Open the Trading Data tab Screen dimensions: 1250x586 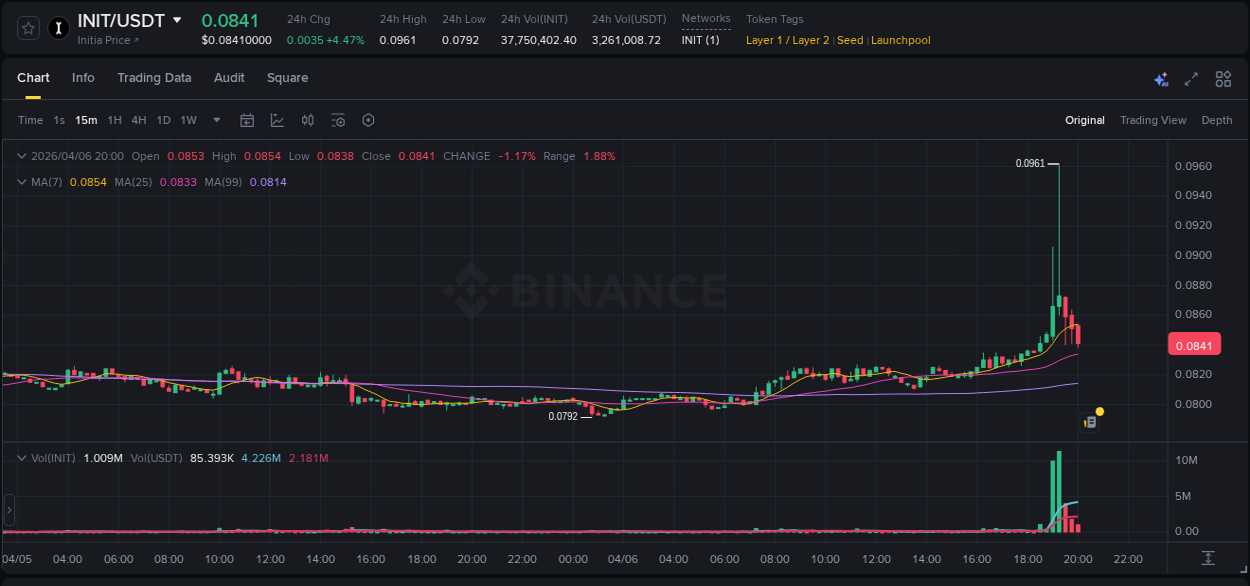point(154,78)
